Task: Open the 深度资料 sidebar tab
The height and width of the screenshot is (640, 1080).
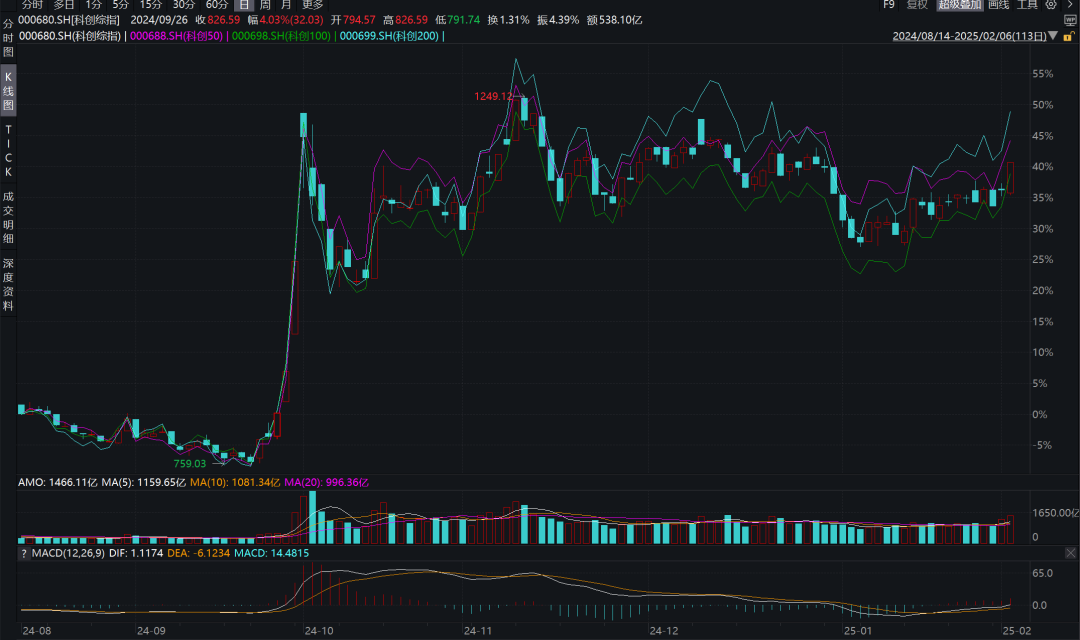Action: point(8,285)
